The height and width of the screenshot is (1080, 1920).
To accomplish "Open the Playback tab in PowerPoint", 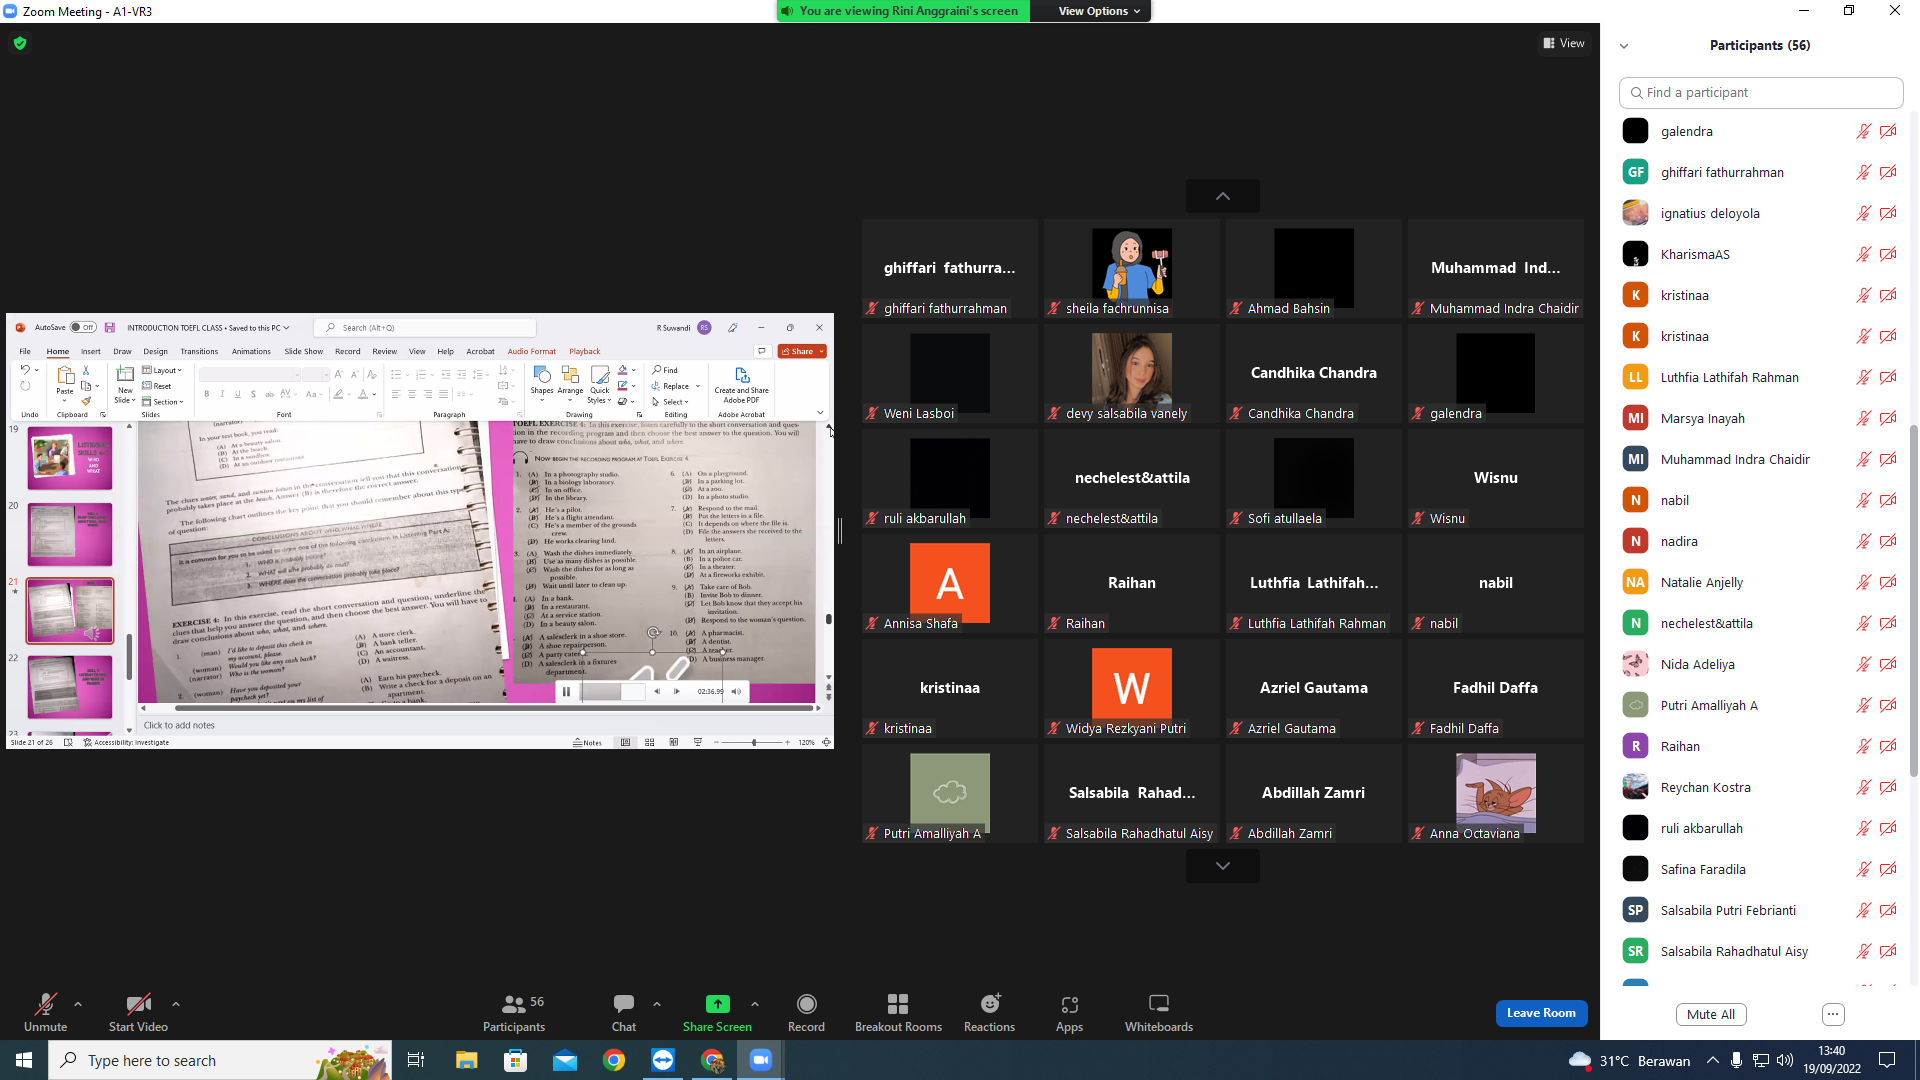I will (585, 351).
